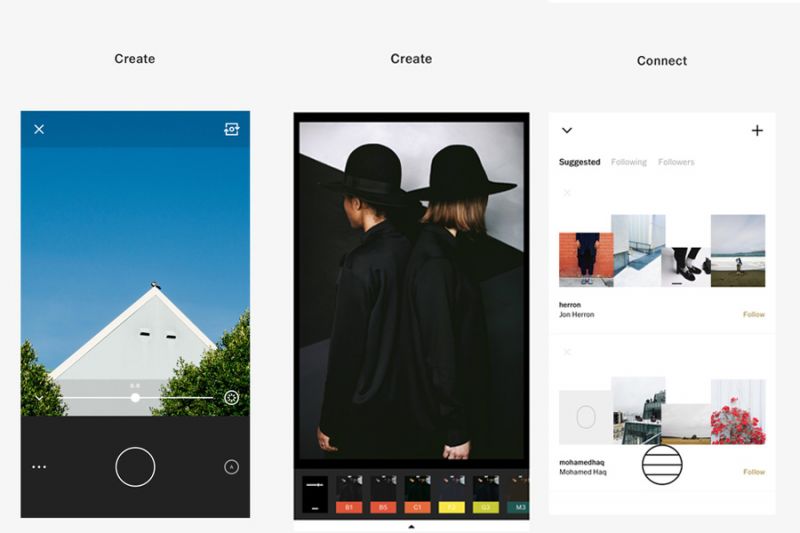Follow Mohamed Haq
Viewport: 800px width, 533px height.
tap(754, 472)
